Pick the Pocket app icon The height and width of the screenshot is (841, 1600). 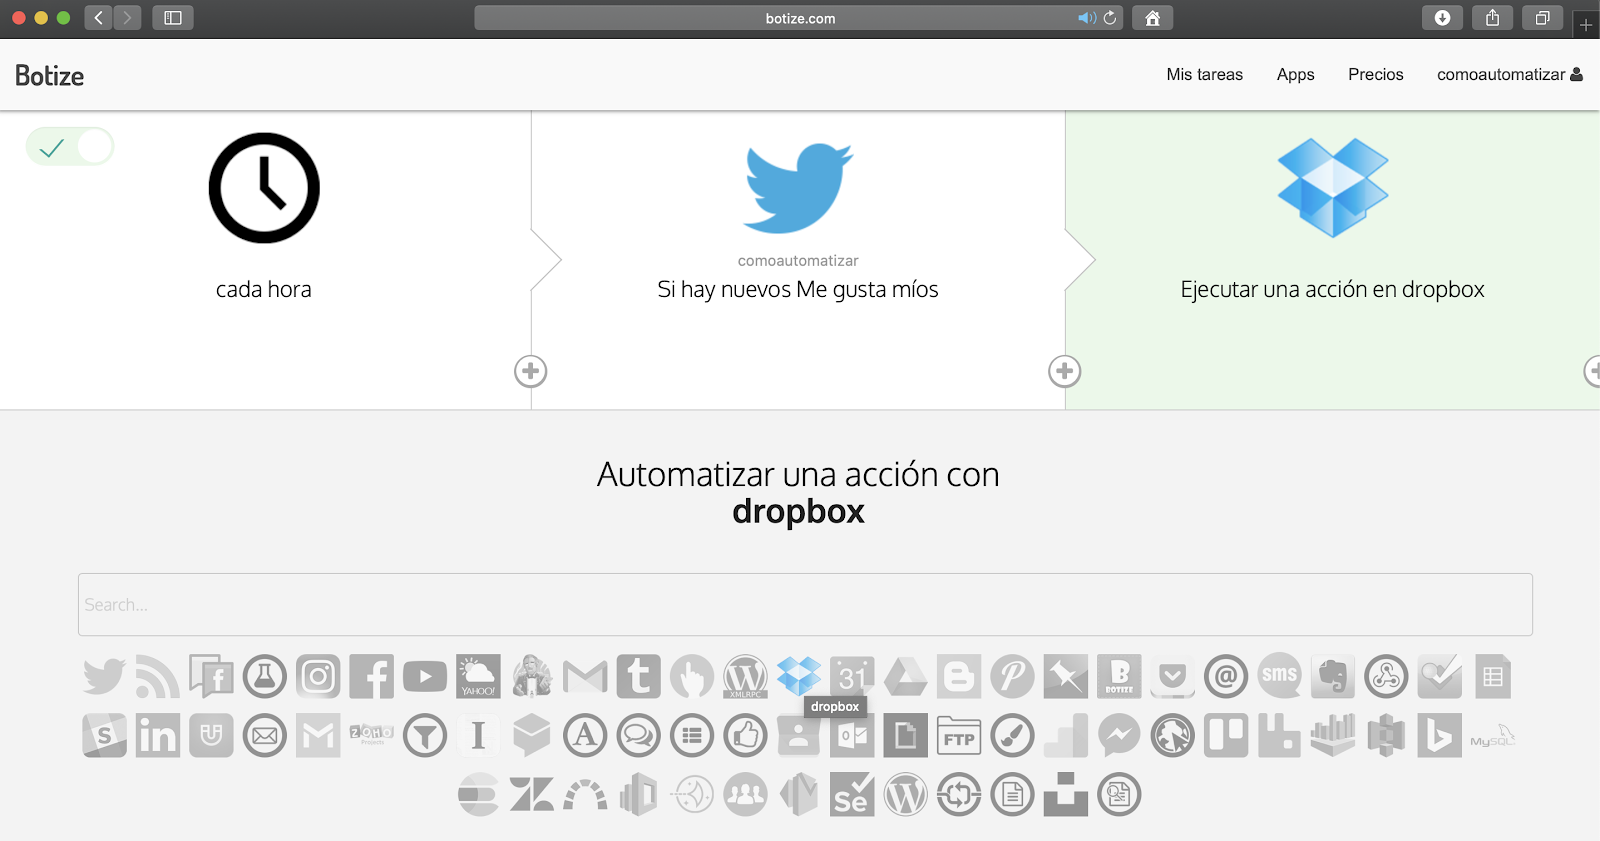(1172, 677)
